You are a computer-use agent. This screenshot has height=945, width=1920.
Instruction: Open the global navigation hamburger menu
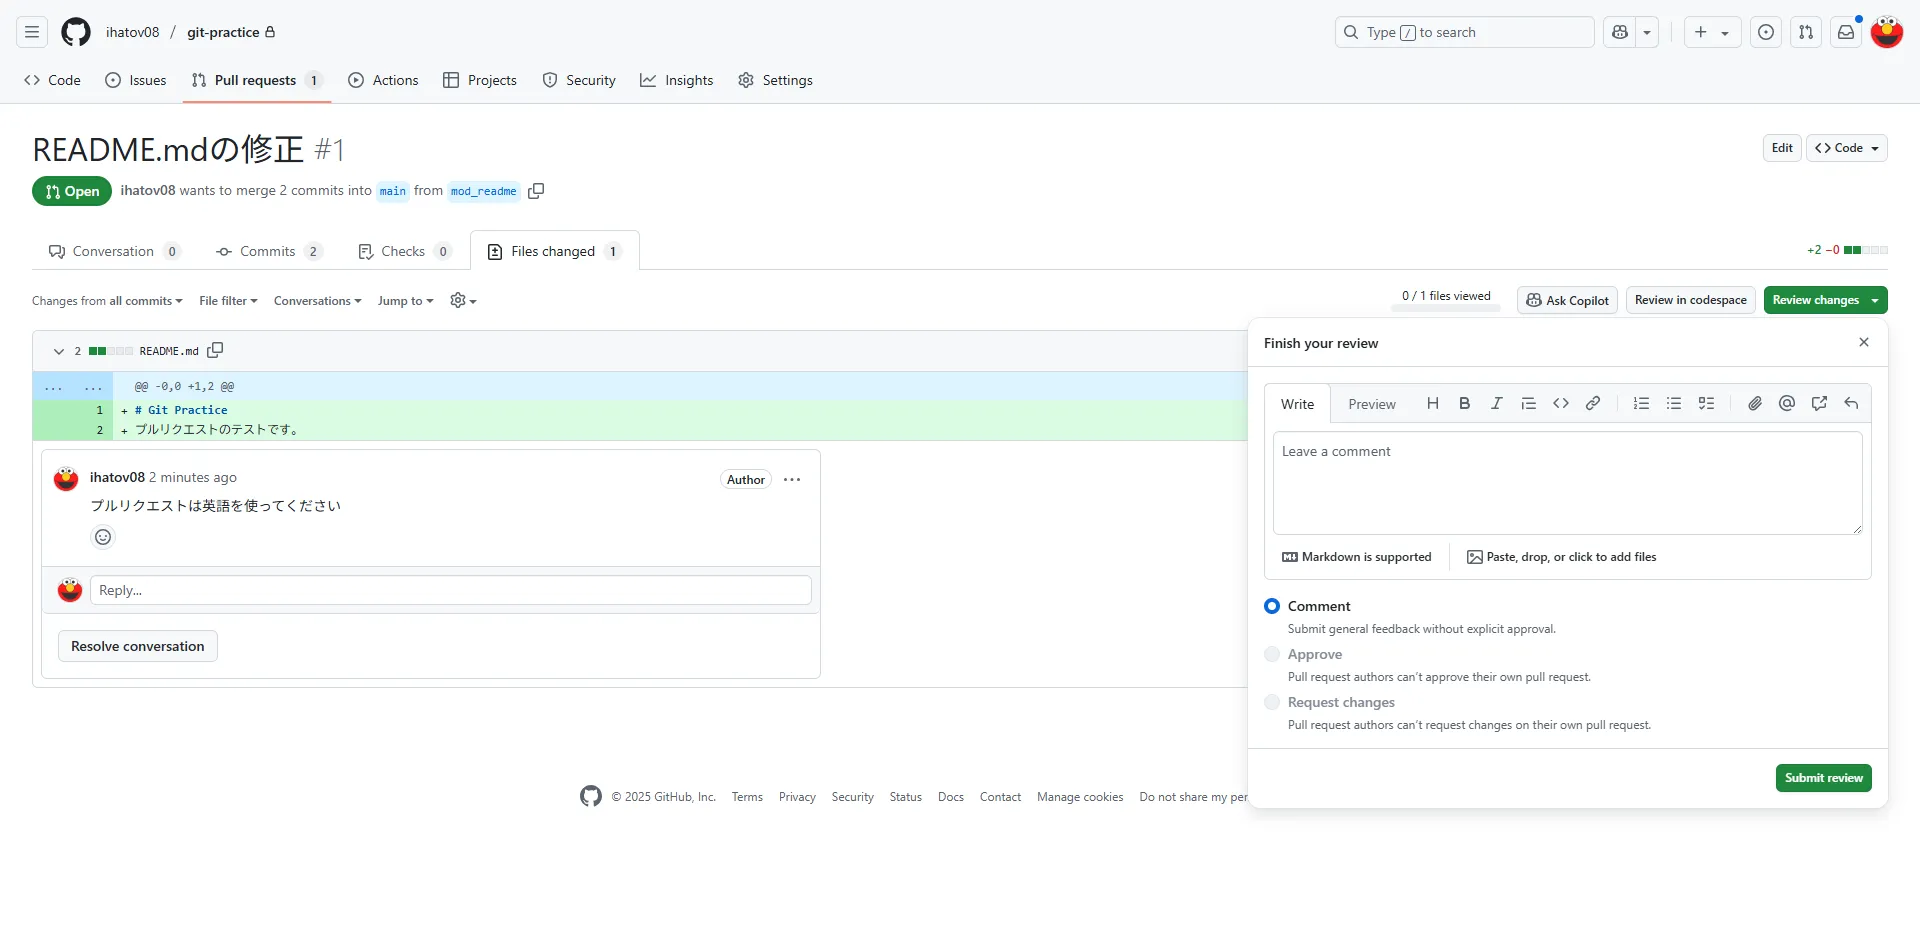coord(32,32)
